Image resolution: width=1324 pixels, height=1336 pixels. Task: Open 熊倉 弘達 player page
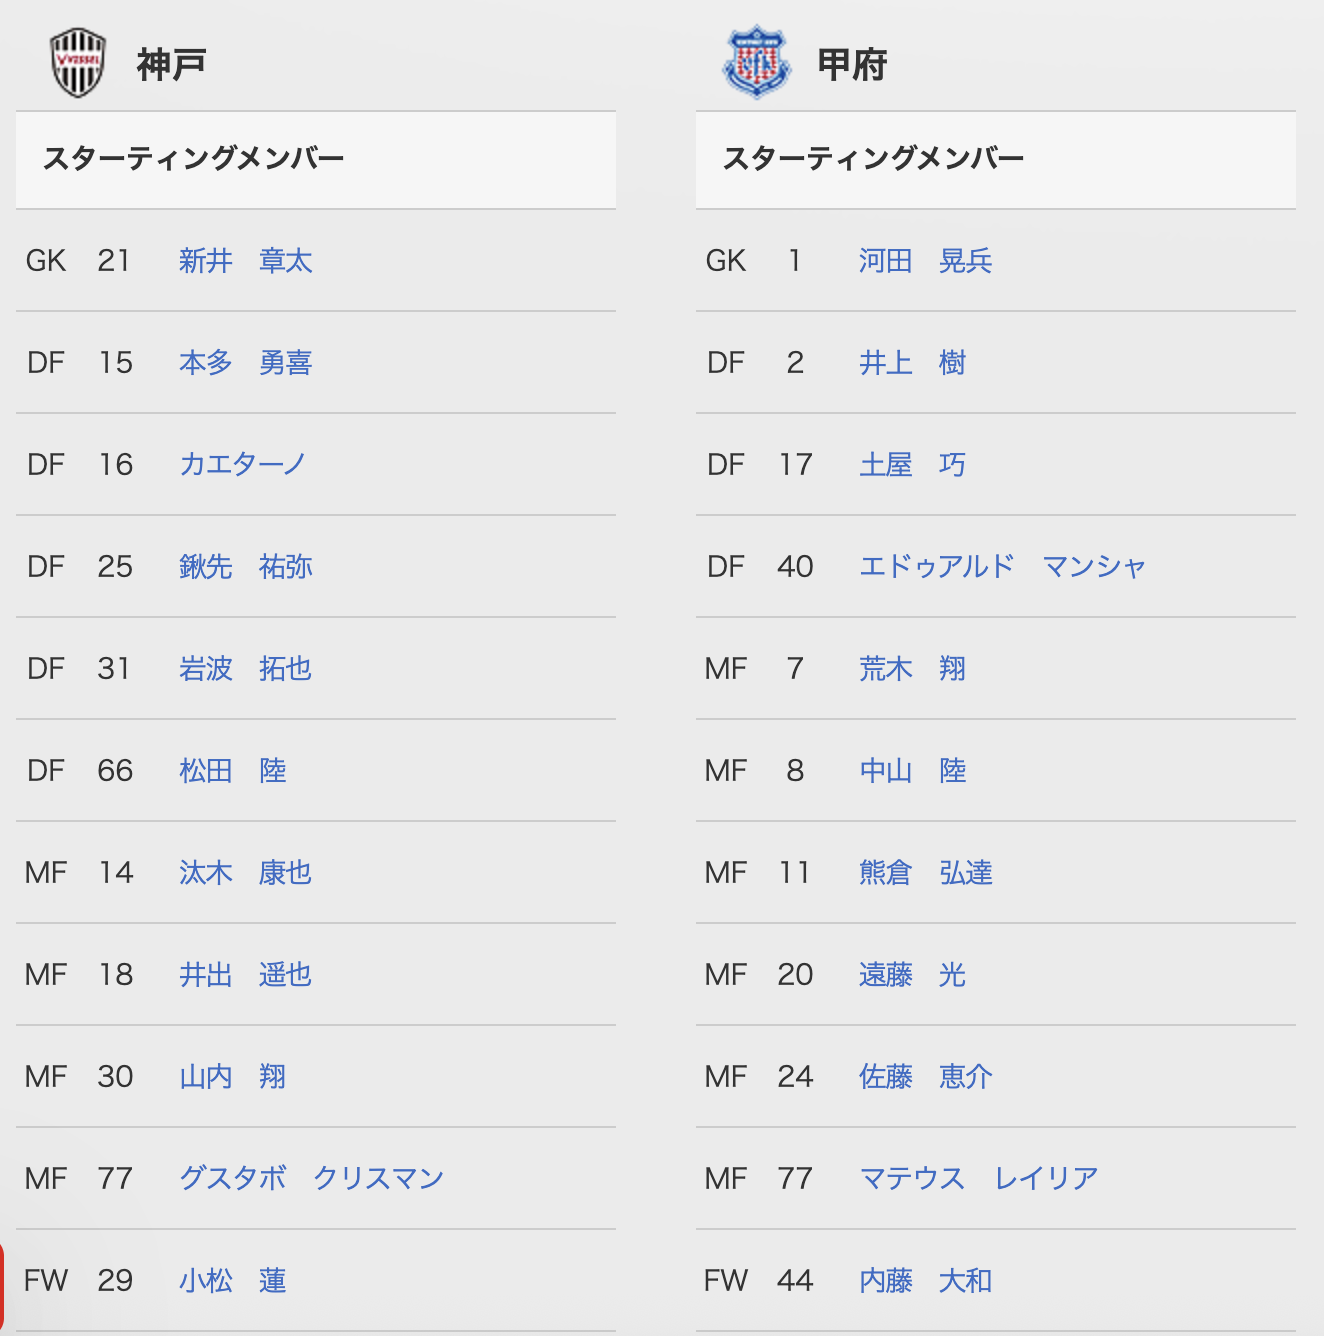926,873
